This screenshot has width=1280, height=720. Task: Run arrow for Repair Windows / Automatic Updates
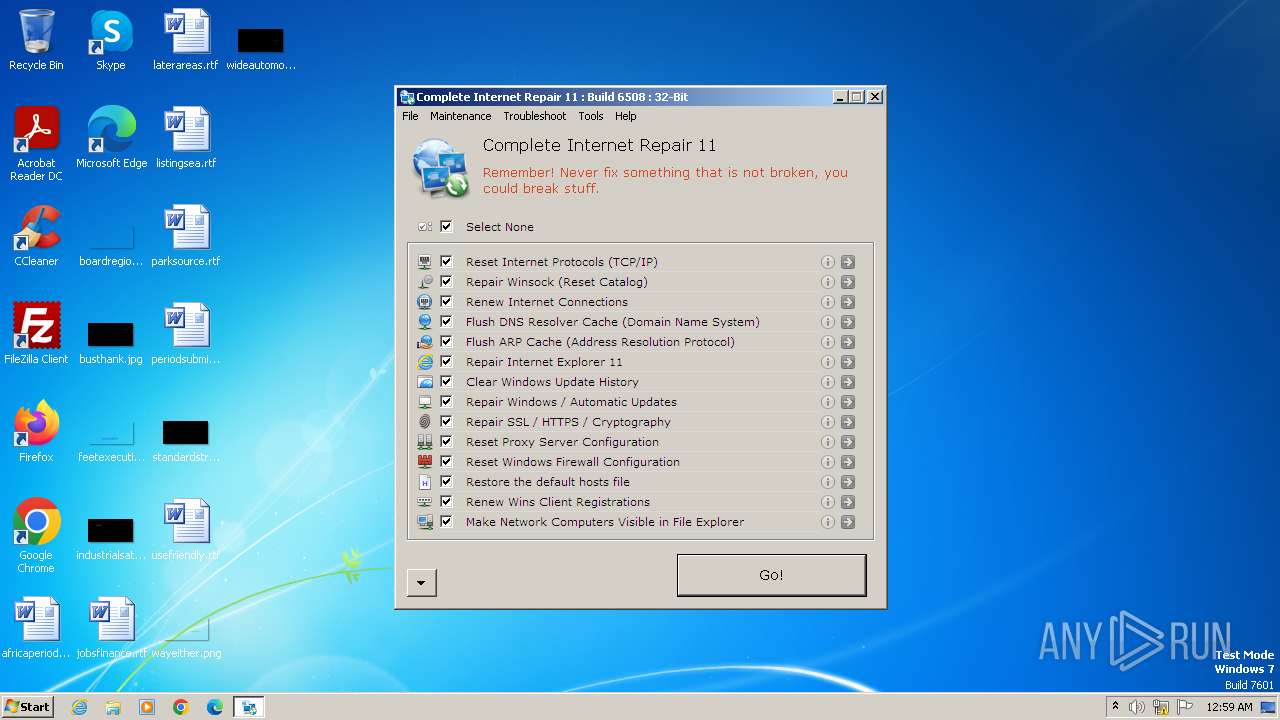[x=848, y=402]
